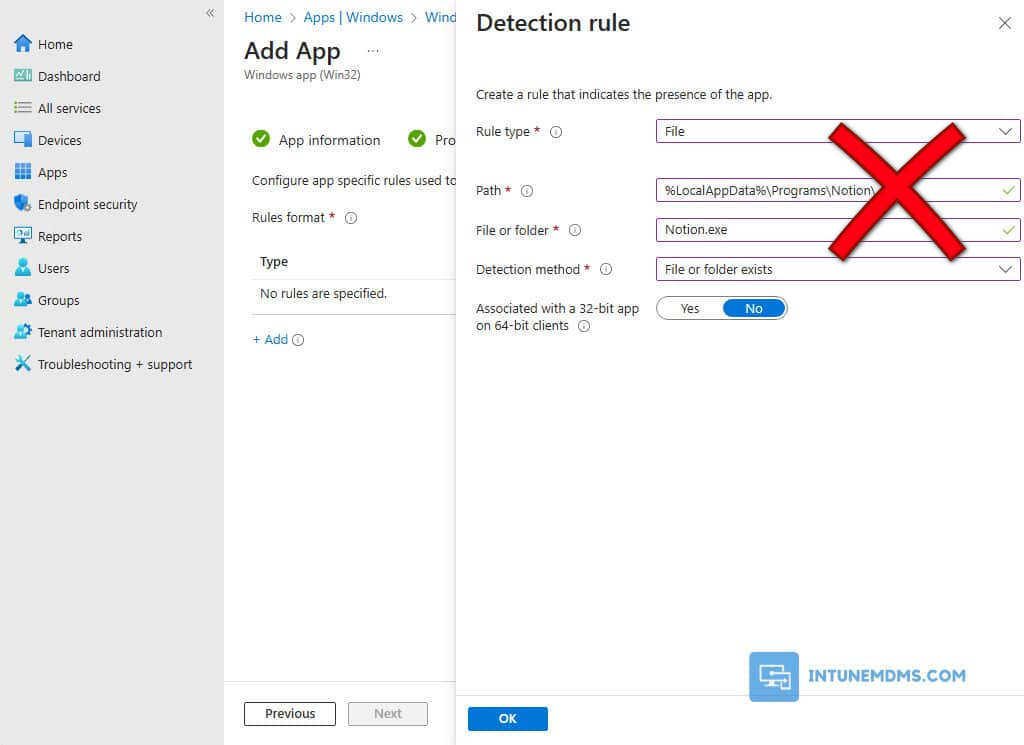Select Troubleshooting + support menu item
1024x745 pixels.
(x=103, y=364)
